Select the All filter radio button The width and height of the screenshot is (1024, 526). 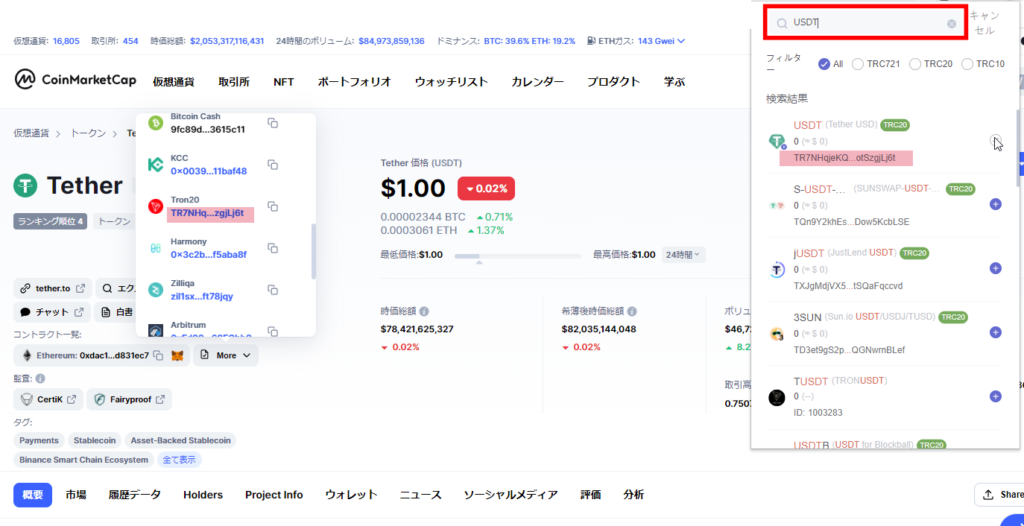[x=824, y=64]
